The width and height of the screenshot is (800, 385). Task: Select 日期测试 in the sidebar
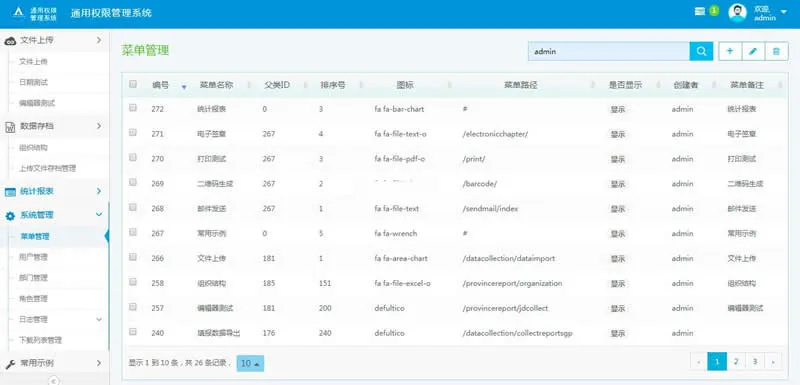34,83
